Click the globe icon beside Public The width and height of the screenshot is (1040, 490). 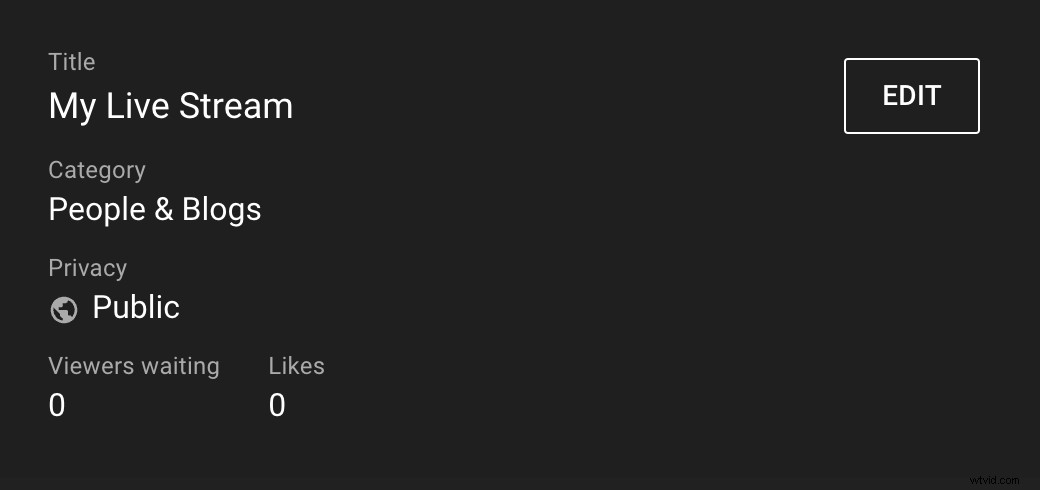coord(64,310)
